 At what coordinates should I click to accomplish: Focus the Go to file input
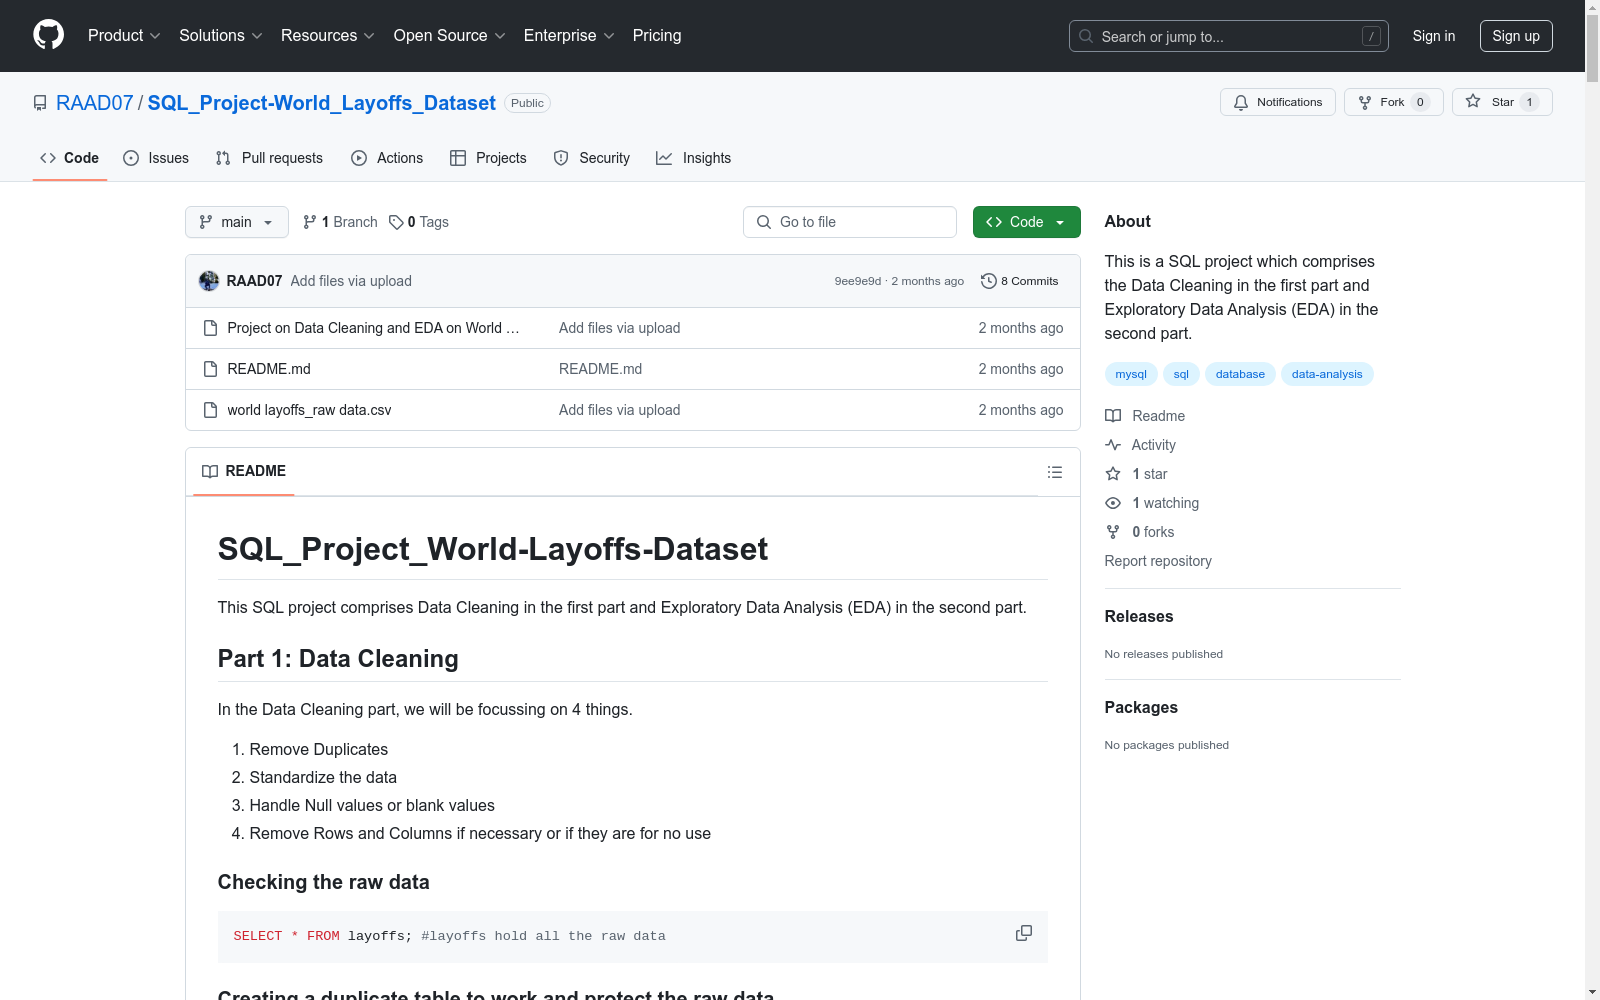850,222
